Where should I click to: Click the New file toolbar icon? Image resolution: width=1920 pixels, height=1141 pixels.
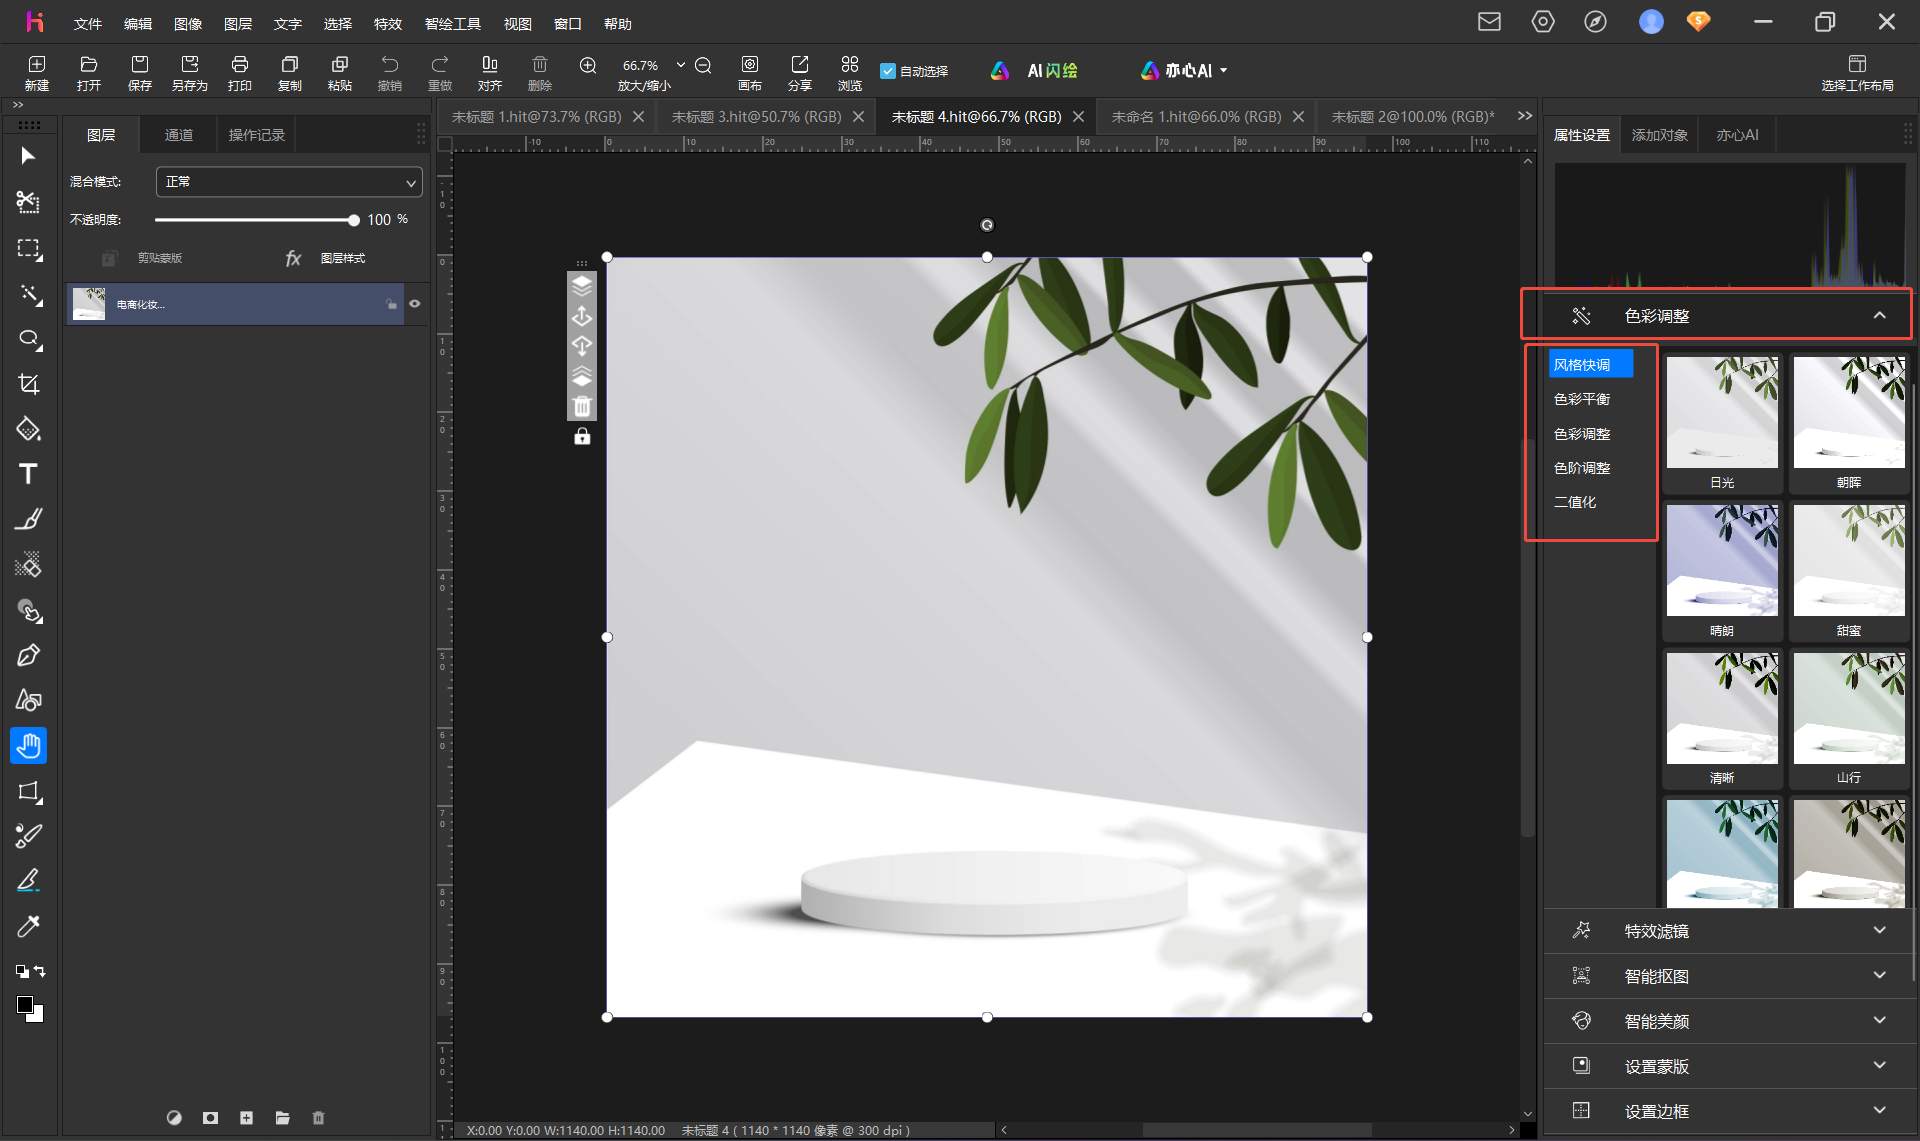(37, 72)
